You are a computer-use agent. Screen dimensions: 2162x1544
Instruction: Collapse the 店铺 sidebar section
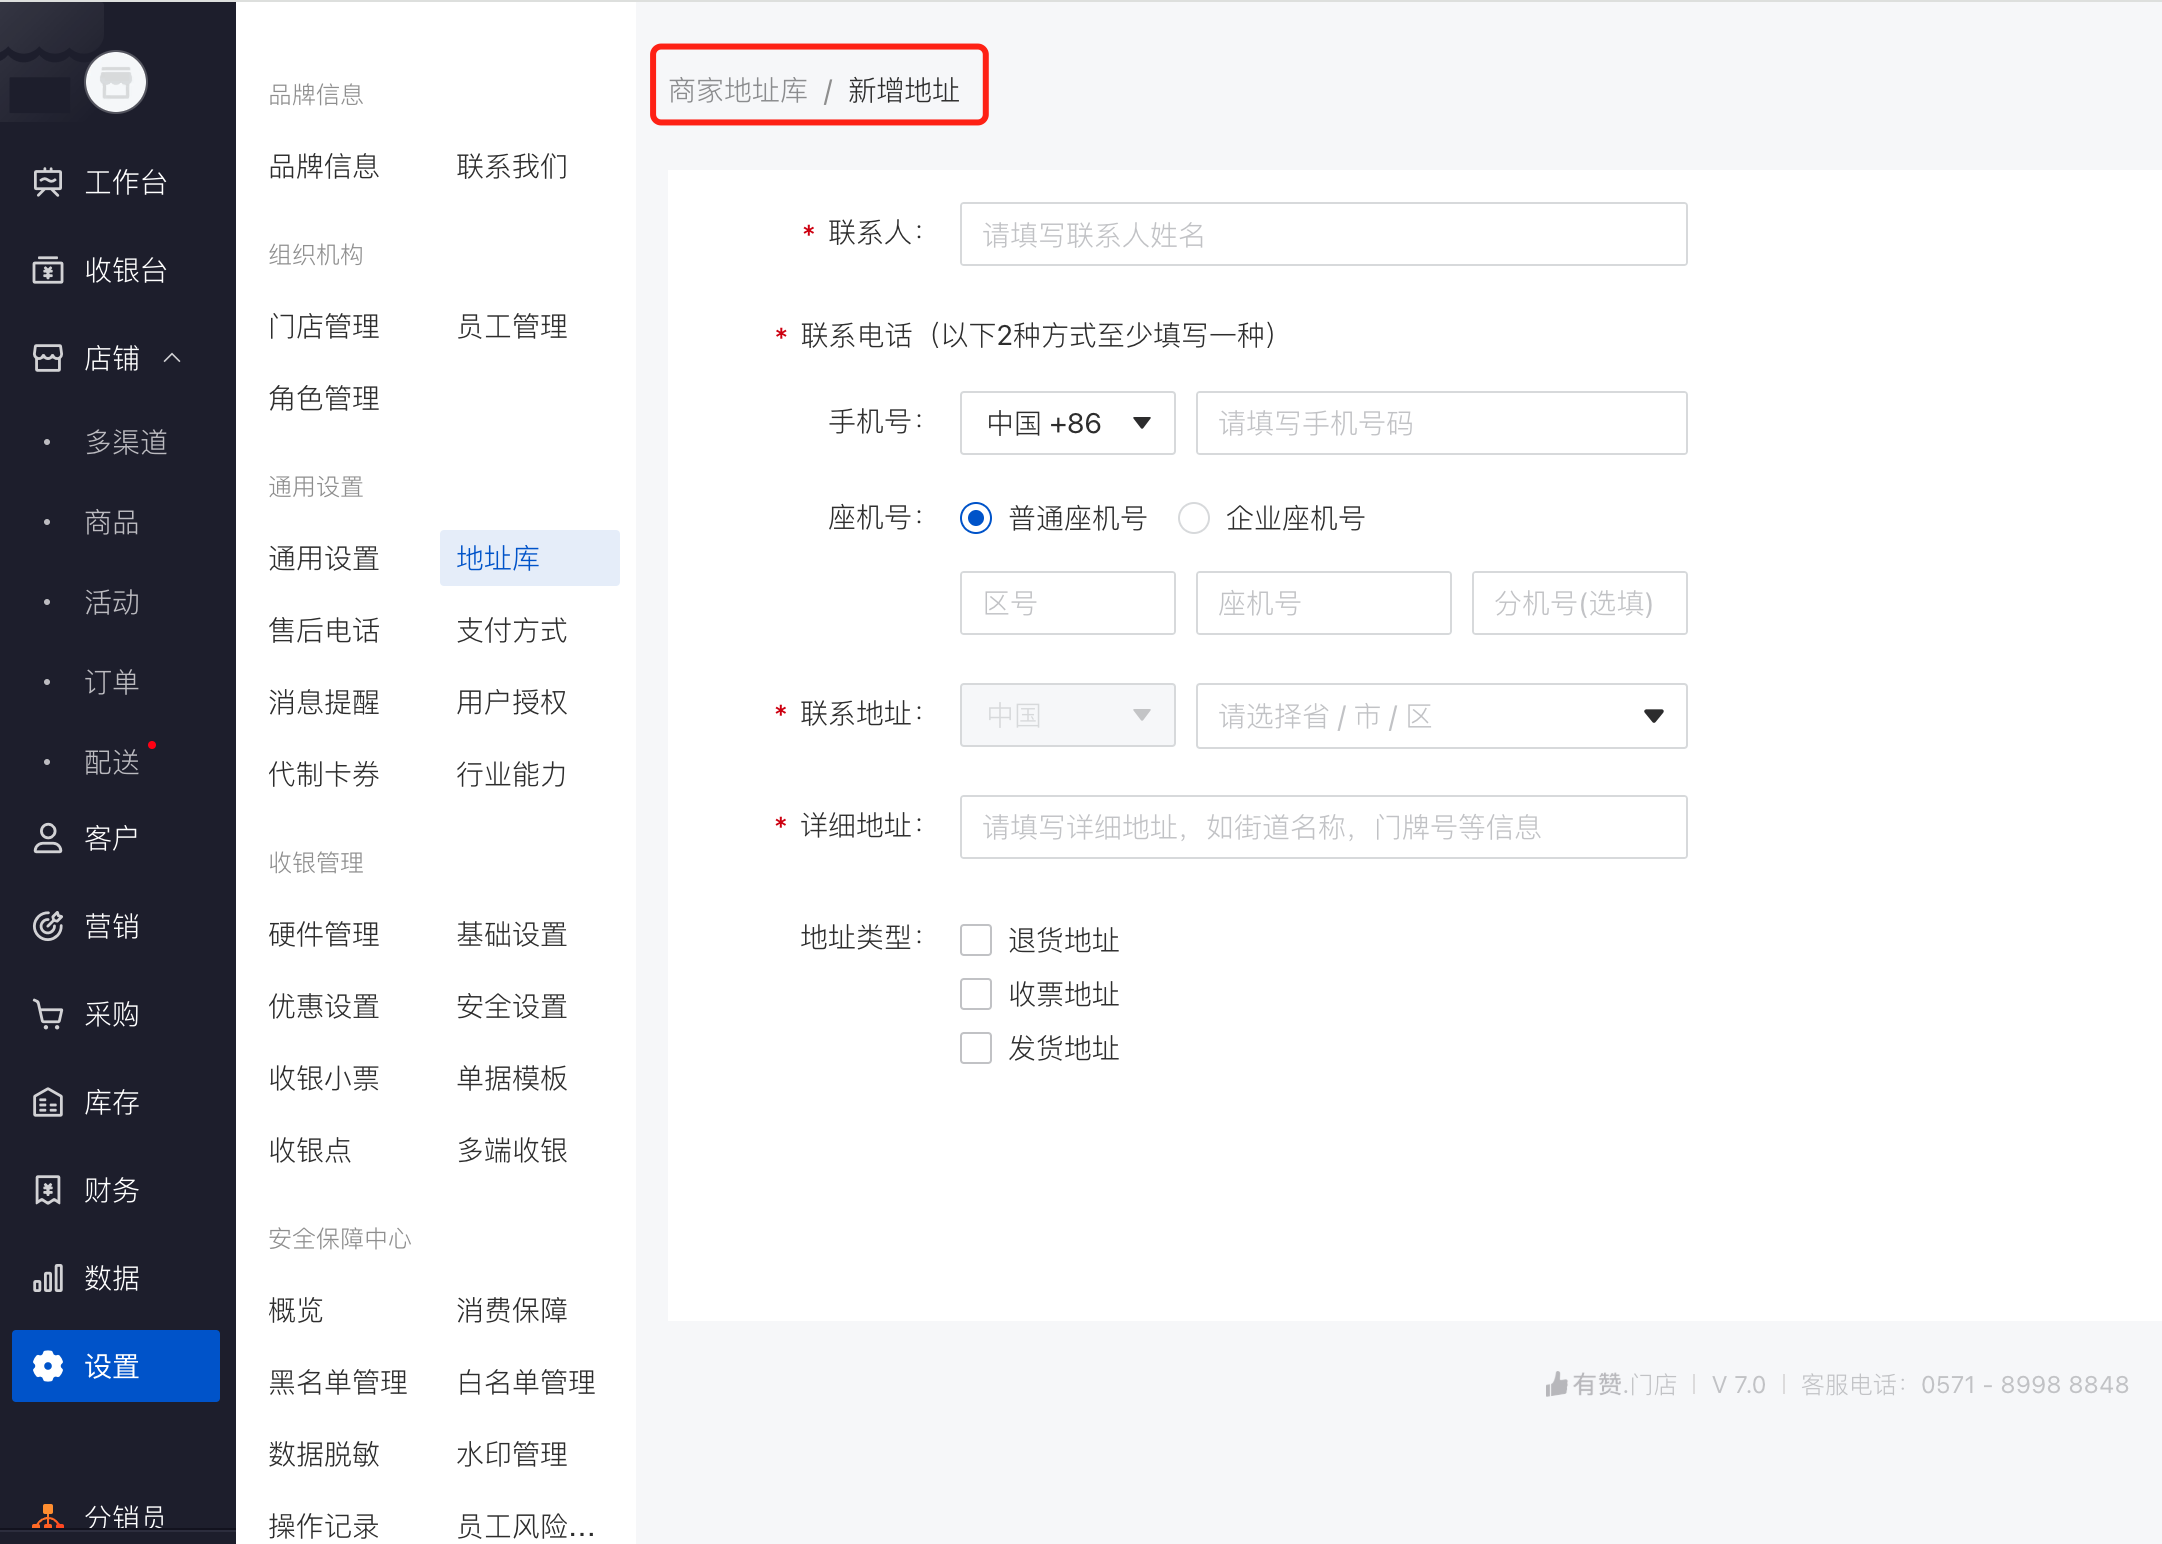tap(176, 357)
